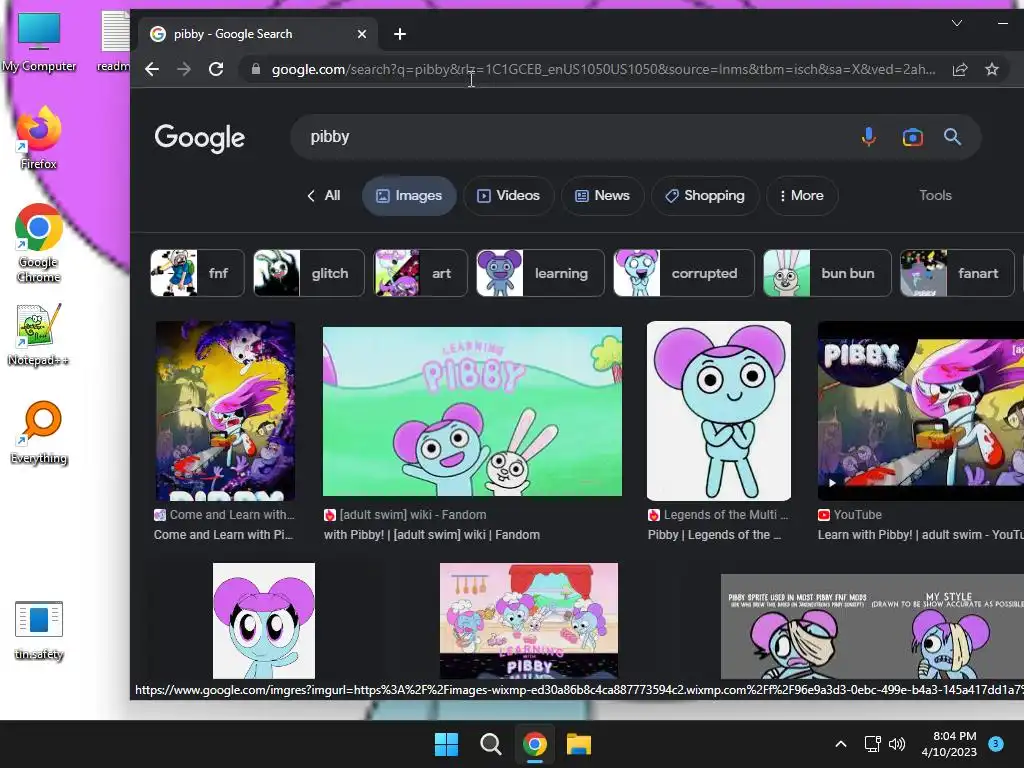Switch to News results tab
The height and width of the screenshot is (768, 1024).
coord(602,195)
